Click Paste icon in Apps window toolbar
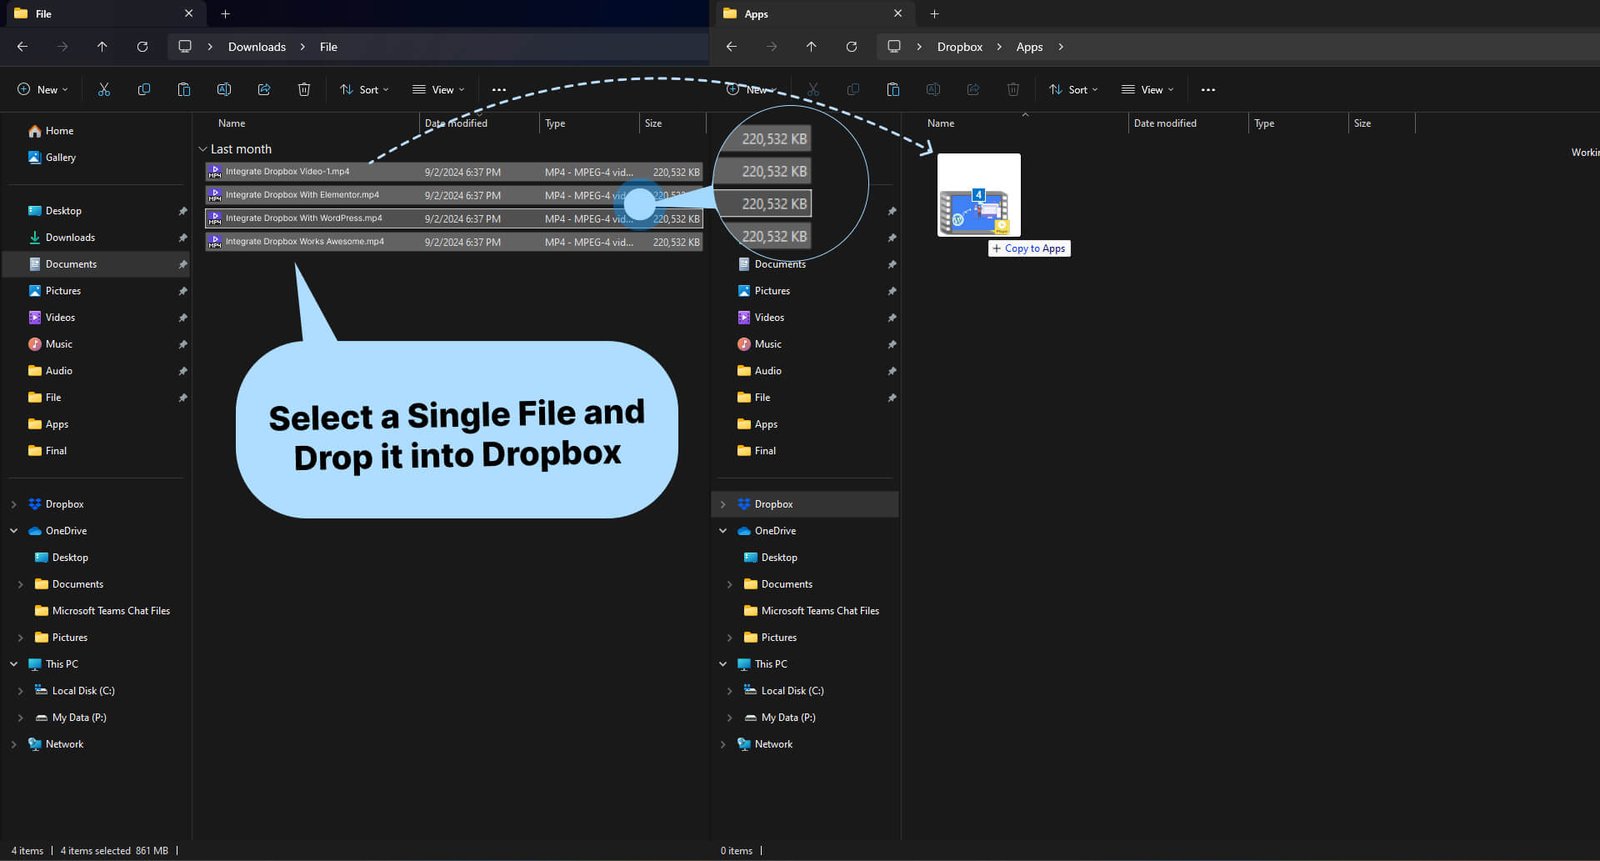 tap(893, 89)
